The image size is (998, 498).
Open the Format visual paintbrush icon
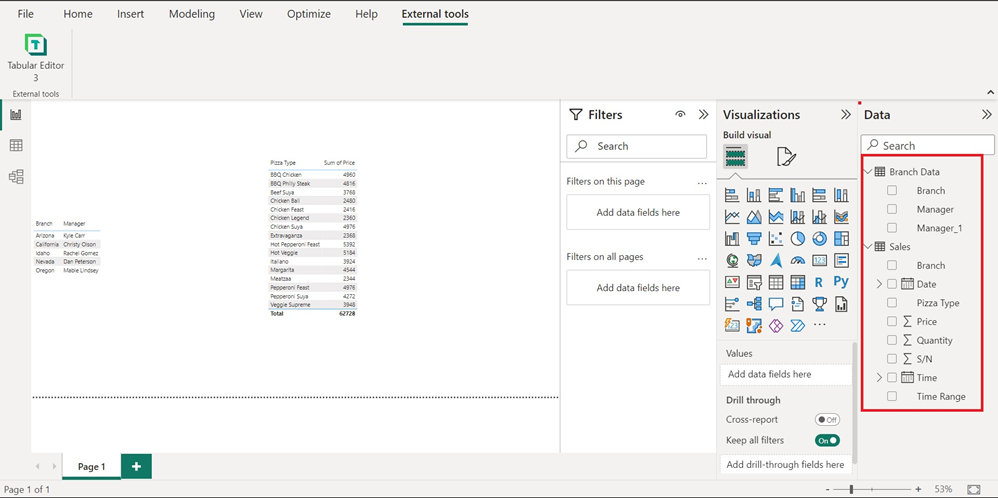click(786, 156)
